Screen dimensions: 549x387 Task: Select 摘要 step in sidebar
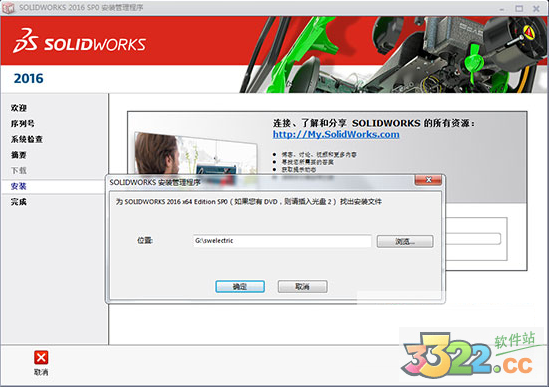pyautogui.click(x=19, y=155)
